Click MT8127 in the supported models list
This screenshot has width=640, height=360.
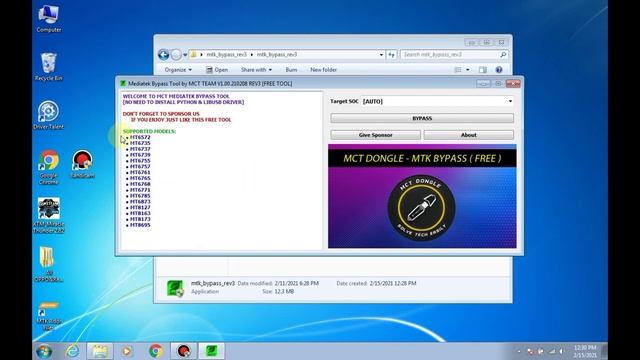point(140,208)
